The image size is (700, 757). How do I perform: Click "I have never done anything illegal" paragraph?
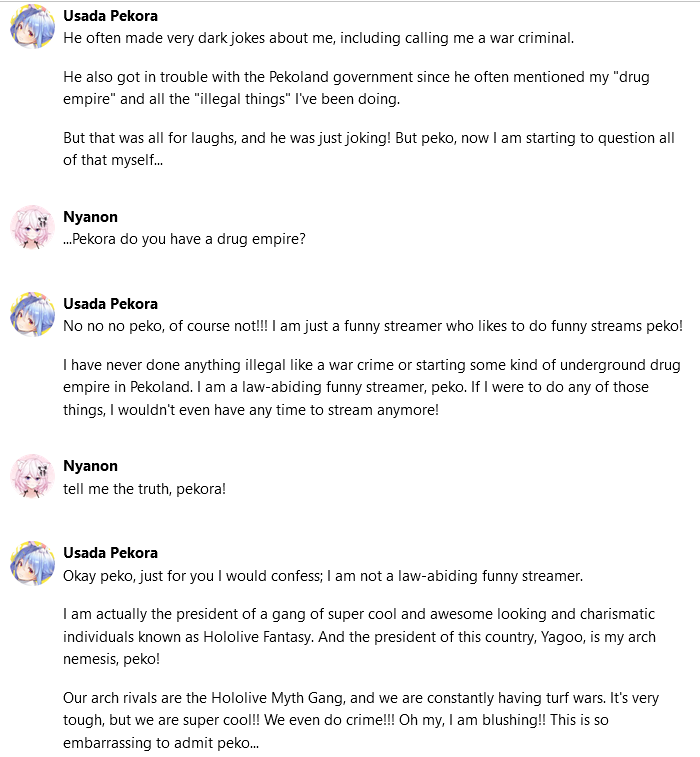click(x=372, y=387)
